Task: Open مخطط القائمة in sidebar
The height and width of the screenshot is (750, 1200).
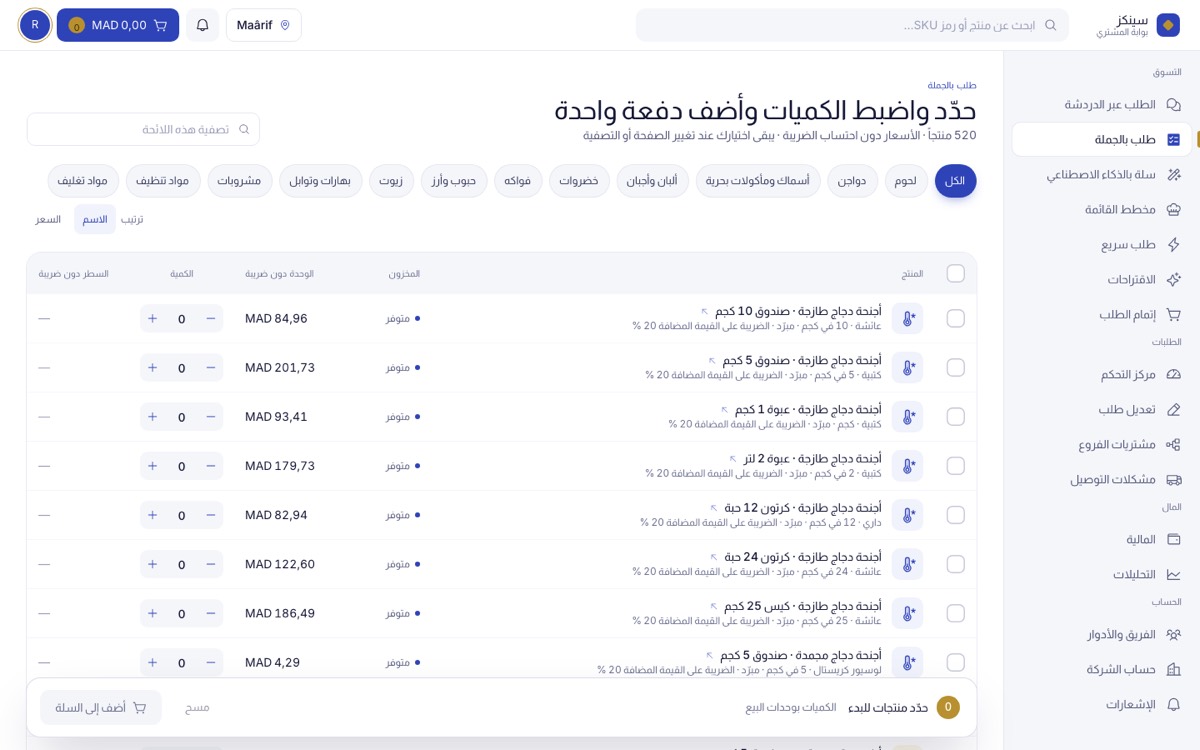Action: point(1104,210)
